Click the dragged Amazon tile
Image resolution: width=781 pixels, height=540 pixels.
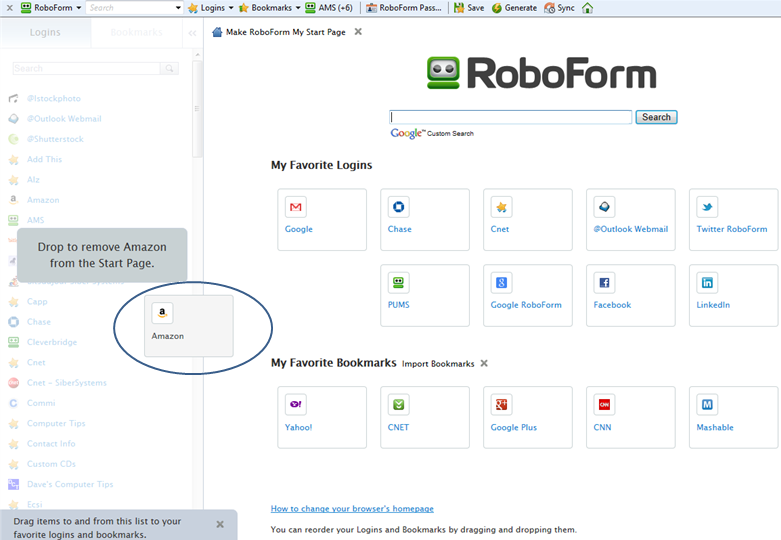click(x=189, y=326)
